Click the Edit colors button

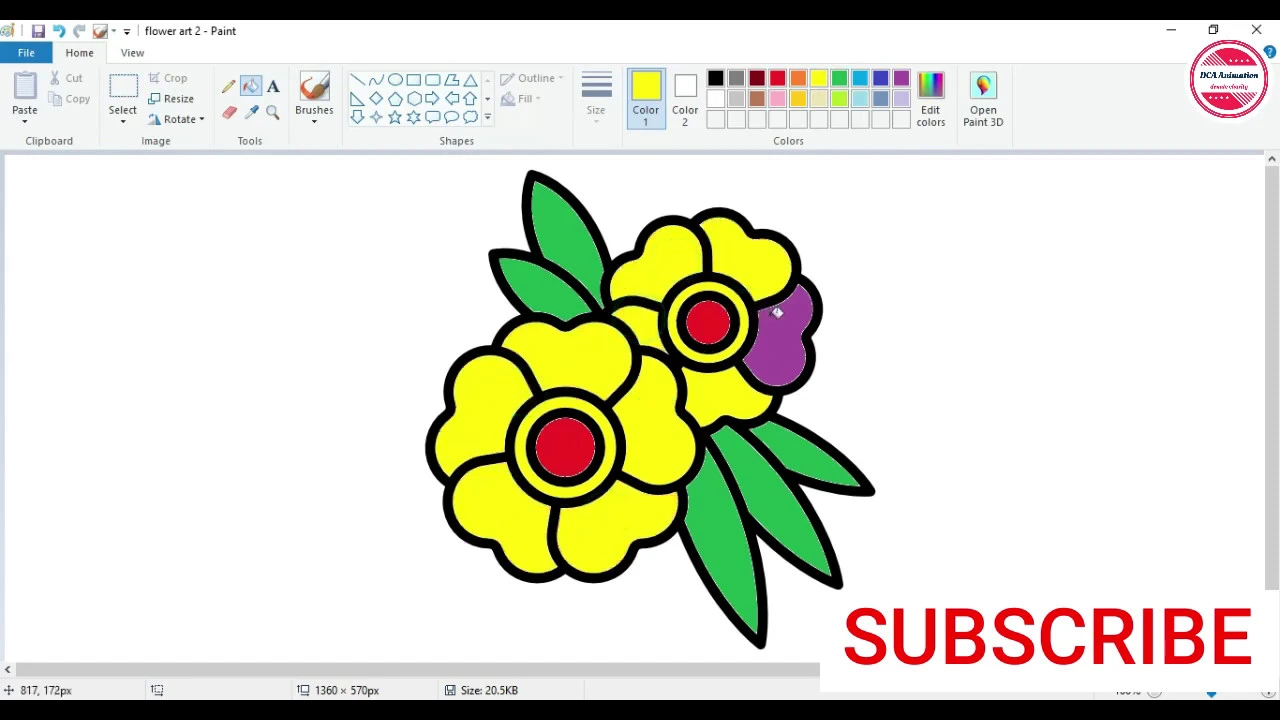coord(931,99)
